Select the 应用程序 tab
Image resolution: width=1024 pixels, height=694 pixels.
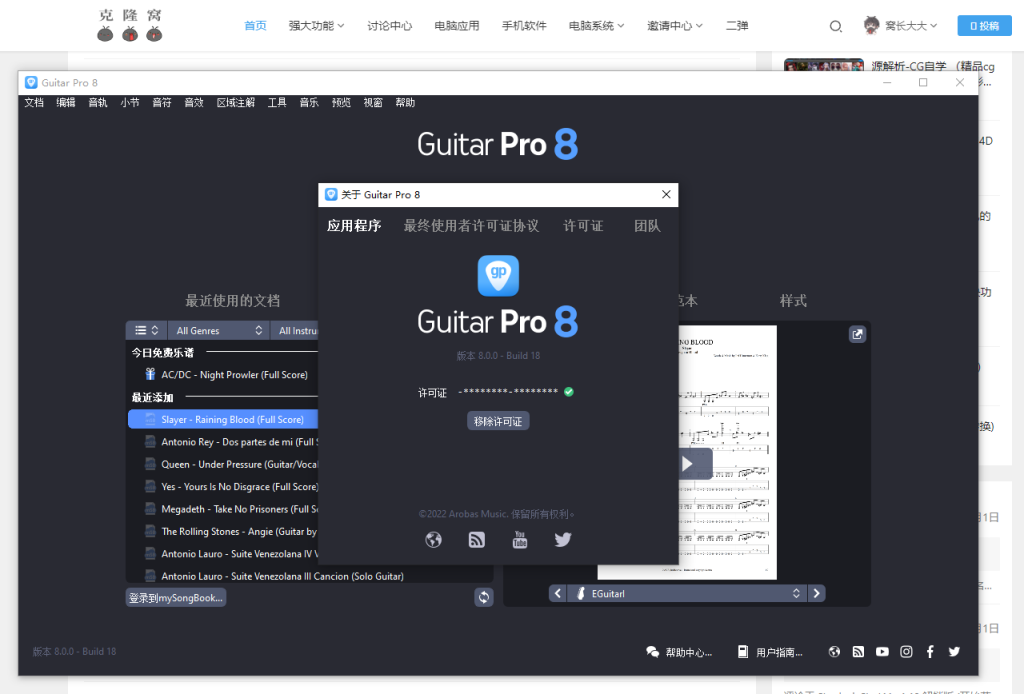[x=354, y=226]
